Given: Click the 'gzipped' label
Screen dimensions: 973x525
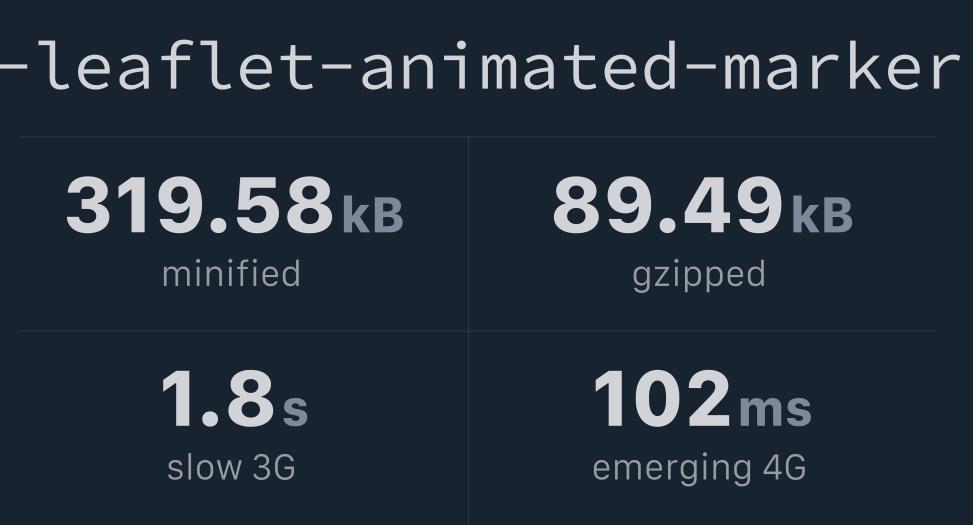Looking at the screenshot, I should pyautogui.click(x=699, y=276).
